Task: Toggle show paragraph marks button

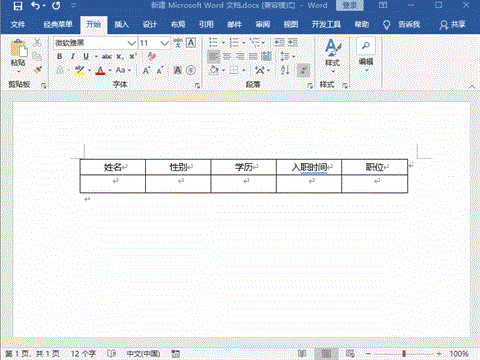Action: [x=303, y=70]
